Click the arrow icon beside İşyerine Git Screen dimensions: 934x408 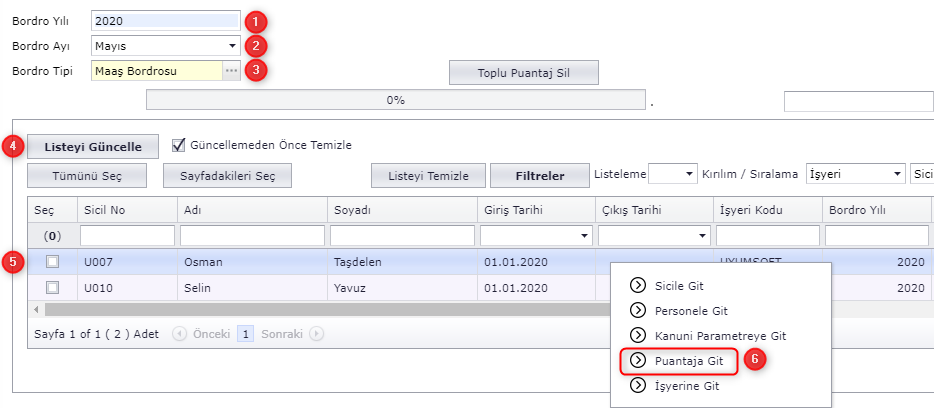638,385
